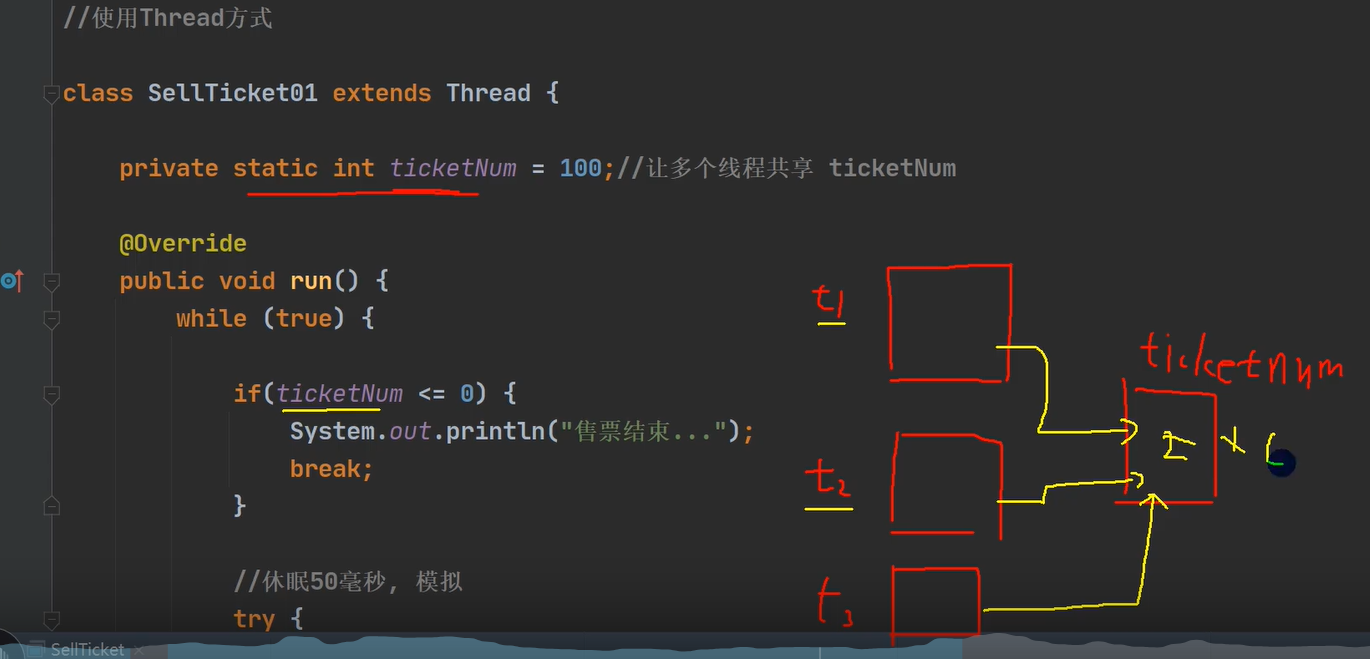
Task: Click the extends keyword
Action: (381, 93)
